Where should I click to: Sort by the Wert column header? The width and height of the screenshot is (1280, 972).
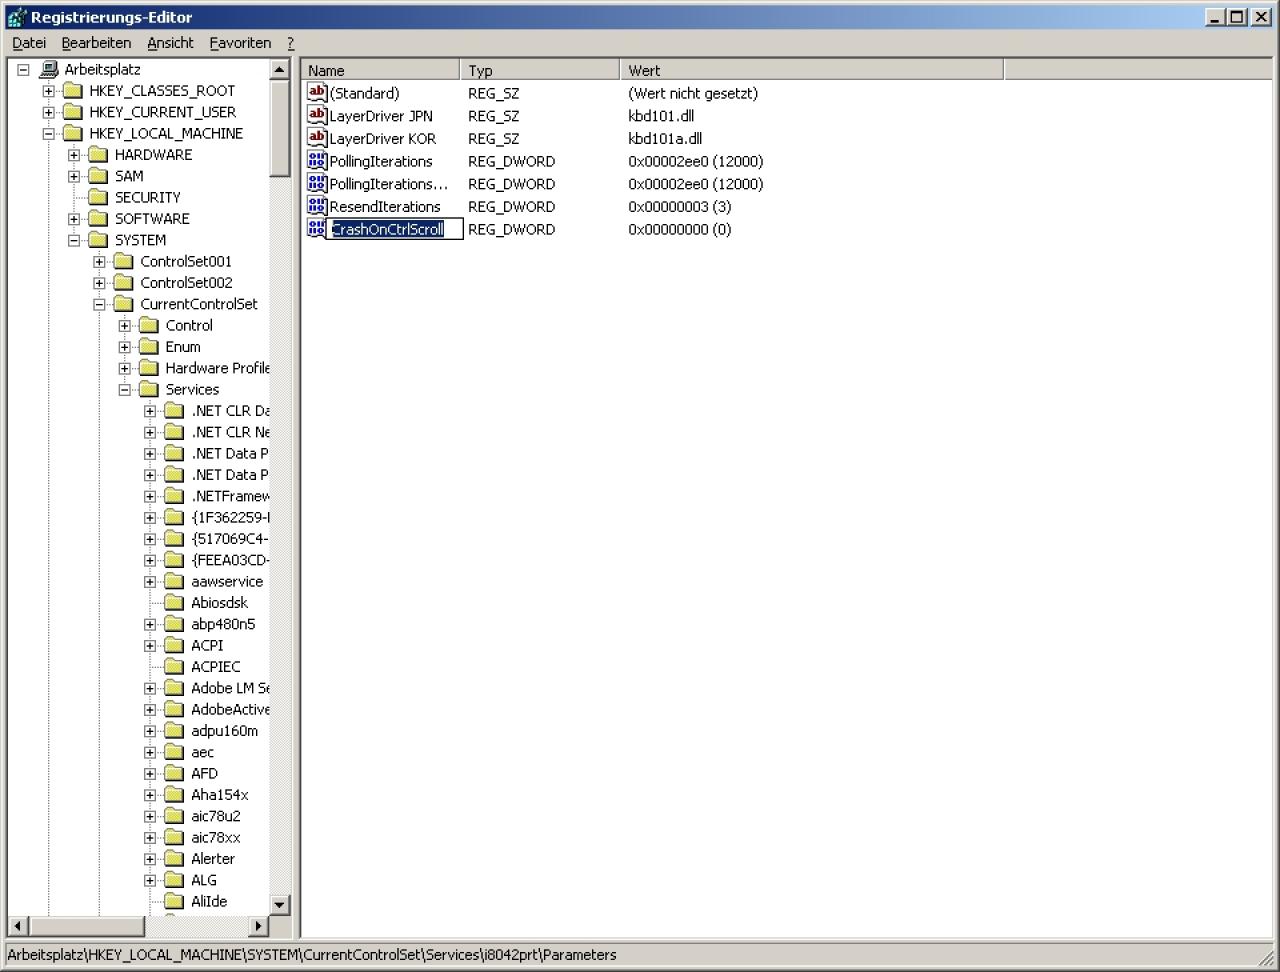pos(812,70)
